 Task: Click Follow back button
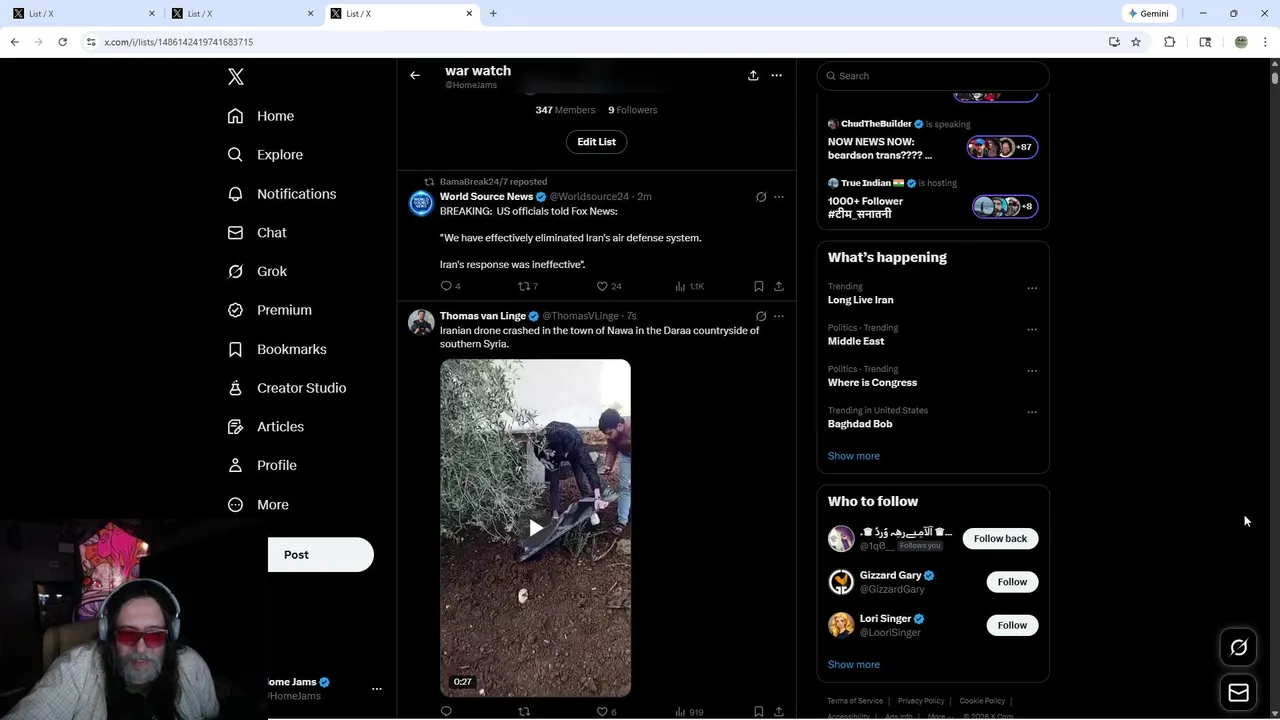[1000, 539]
